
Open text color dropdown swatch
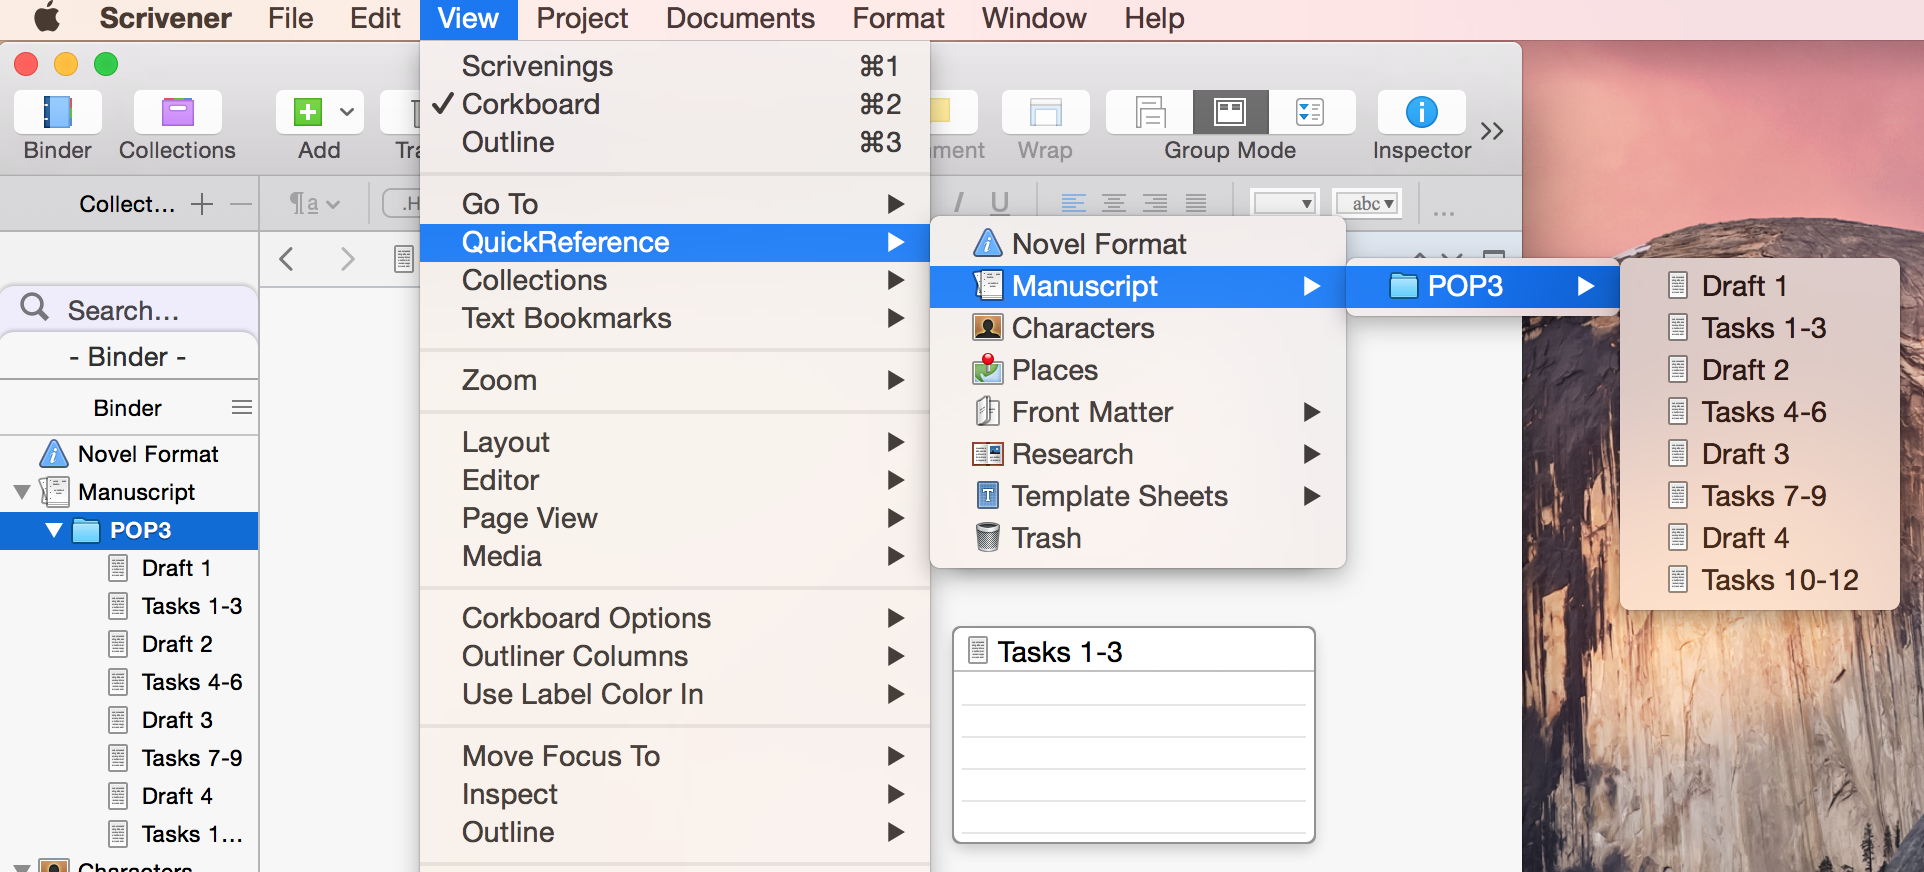click(1285, 203)
